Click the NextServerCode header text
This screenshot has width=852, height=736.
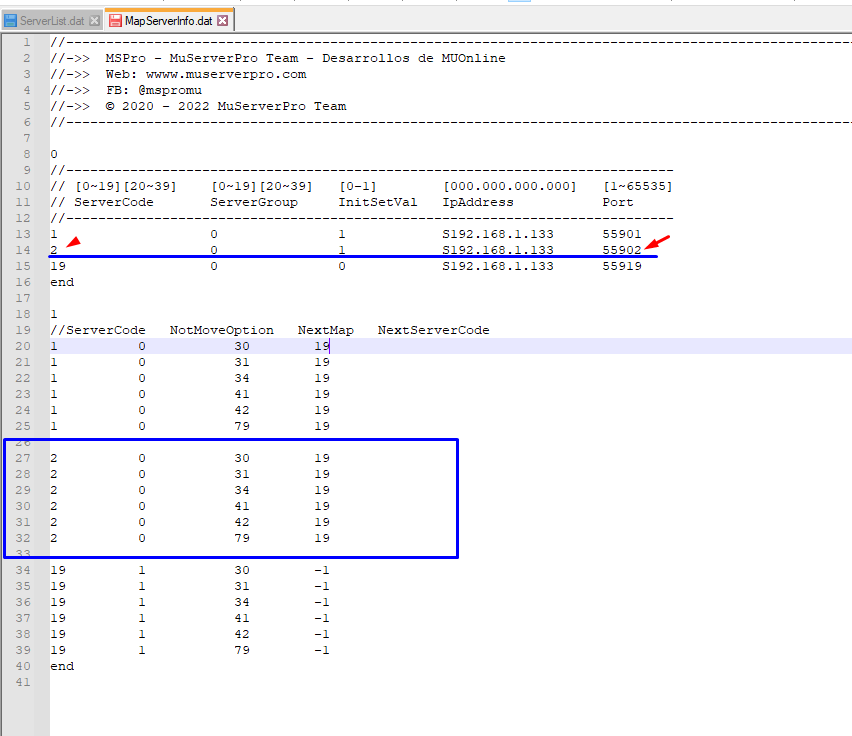coord(433,330)
